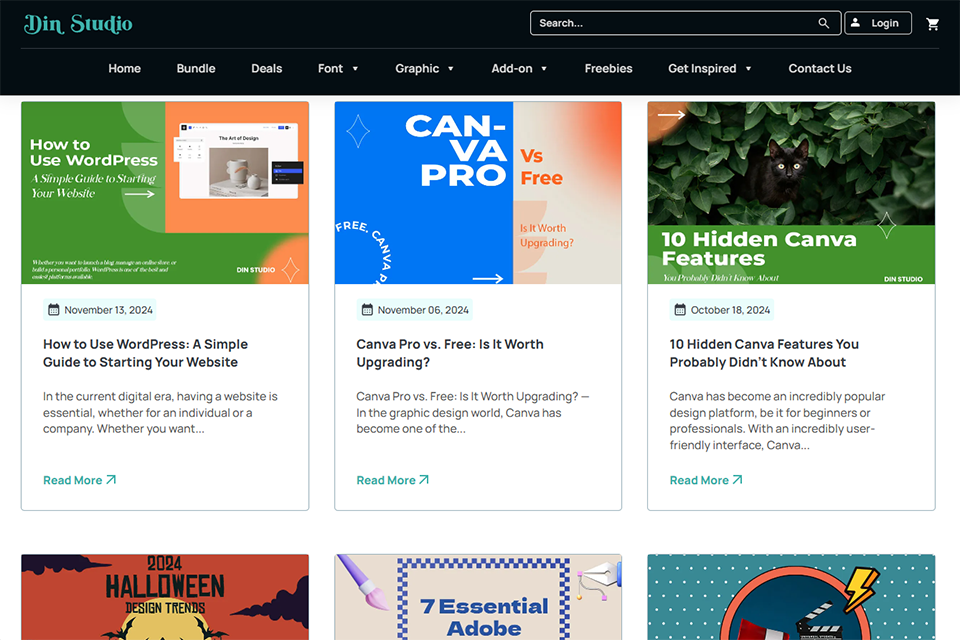Click the user icon in Login button
960x640 pixels.
(x=855, y=23)
